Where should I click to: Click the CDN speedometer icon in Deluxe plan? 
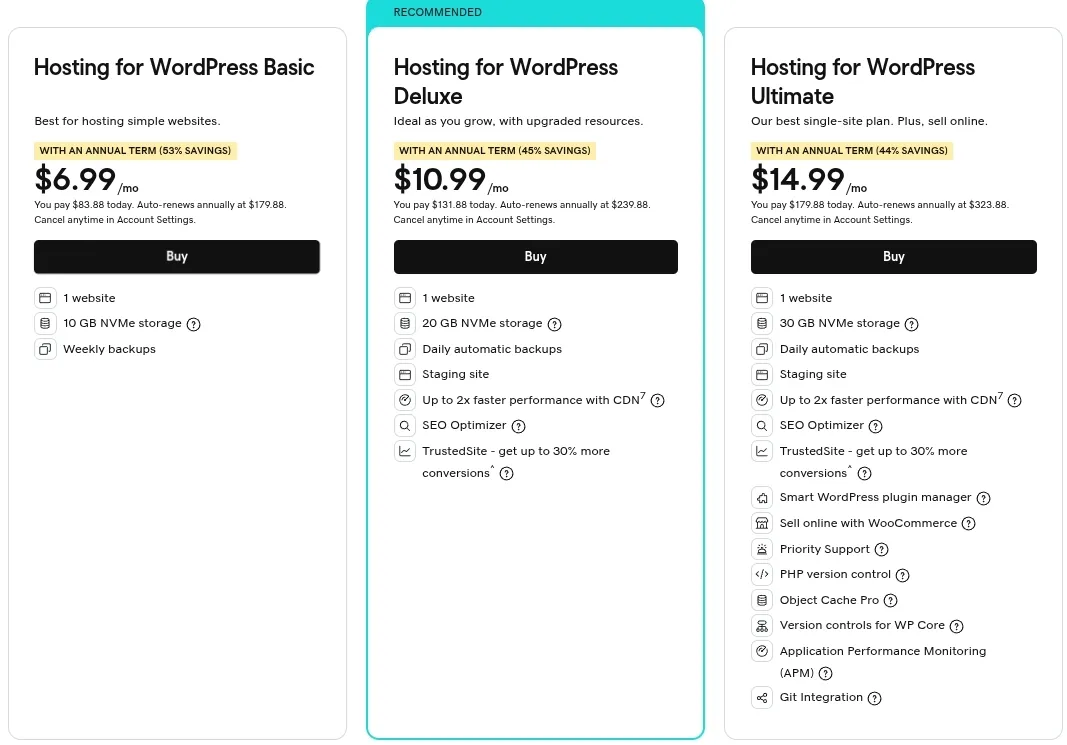tap(405, 399)
